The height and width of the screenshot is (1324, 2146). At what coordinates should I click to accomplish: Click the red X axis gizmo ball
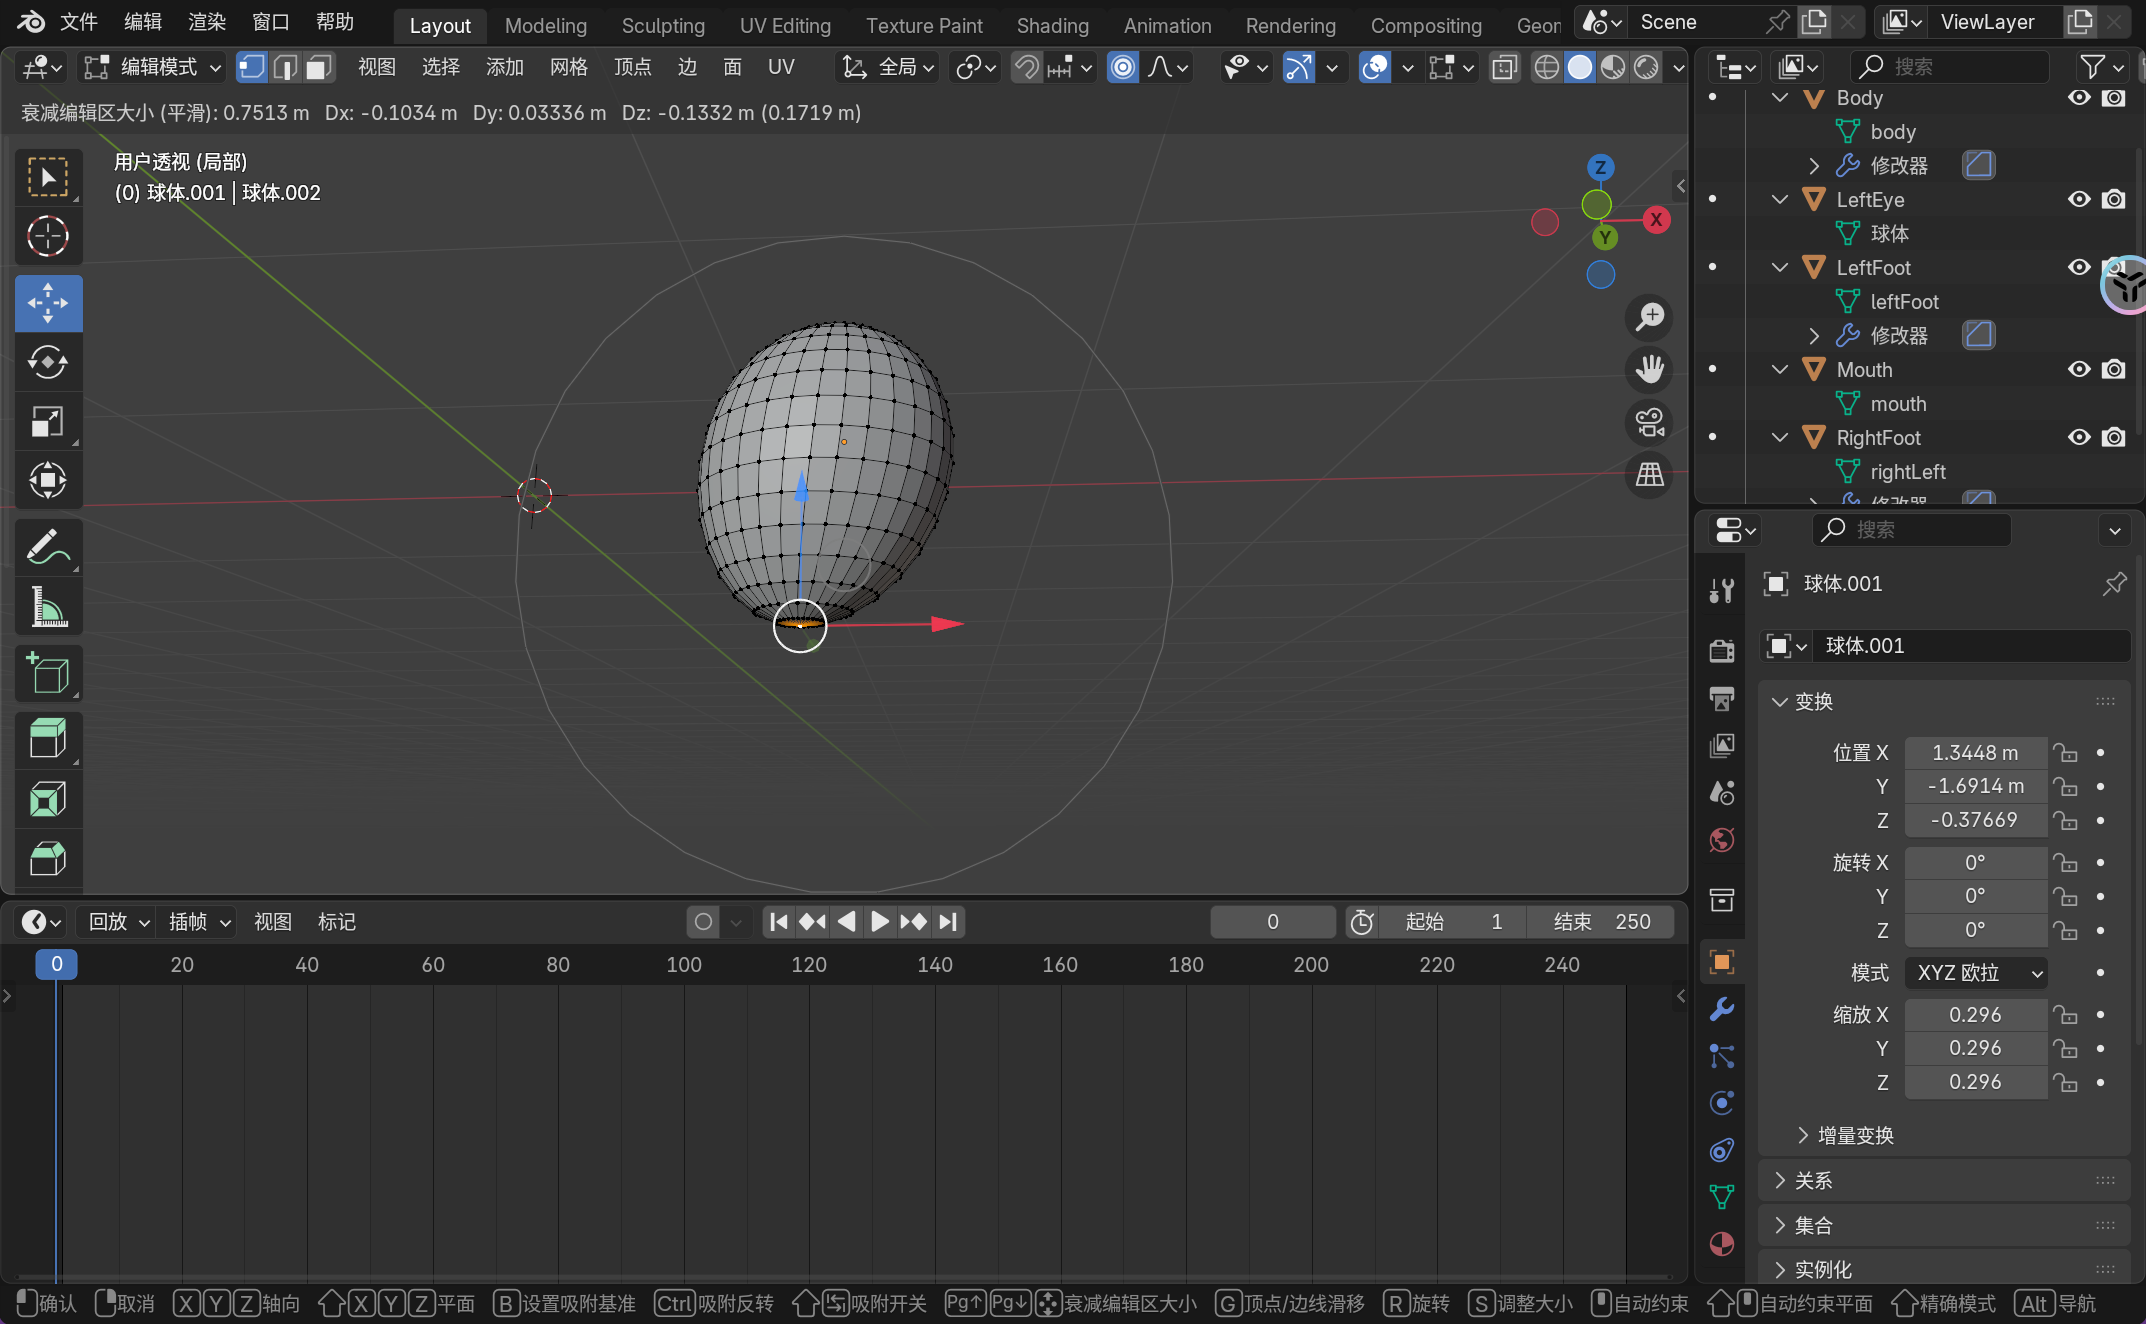(1656, 220)
